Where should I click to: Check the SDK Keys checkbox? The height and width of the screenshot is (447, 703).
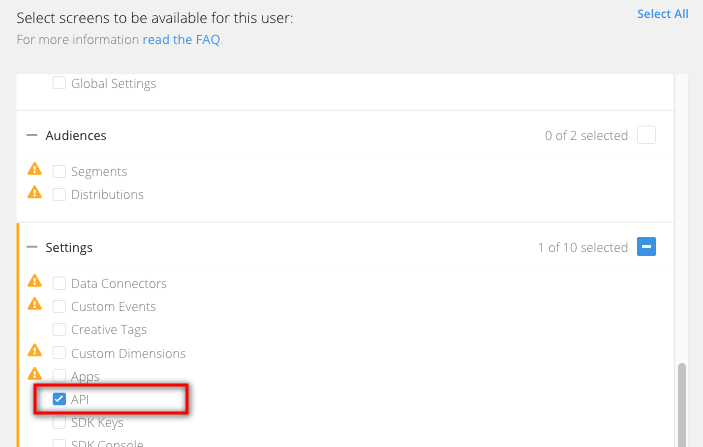(59, 423)
